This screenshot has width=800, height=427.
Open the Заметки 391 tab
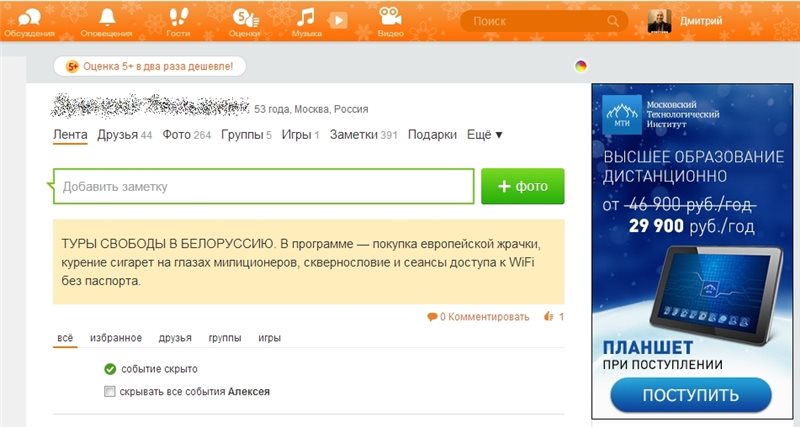coord(363,135)
